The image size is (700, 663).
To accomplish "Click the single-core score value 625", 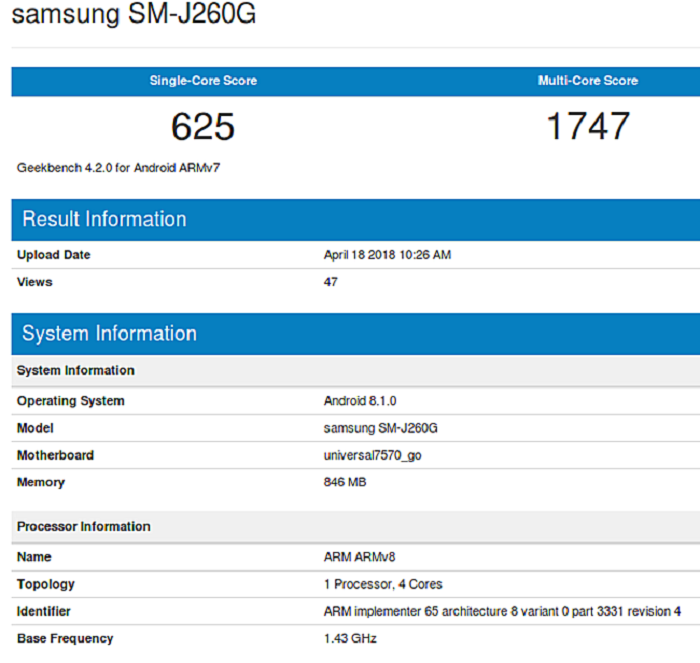I will coord(203,126).
